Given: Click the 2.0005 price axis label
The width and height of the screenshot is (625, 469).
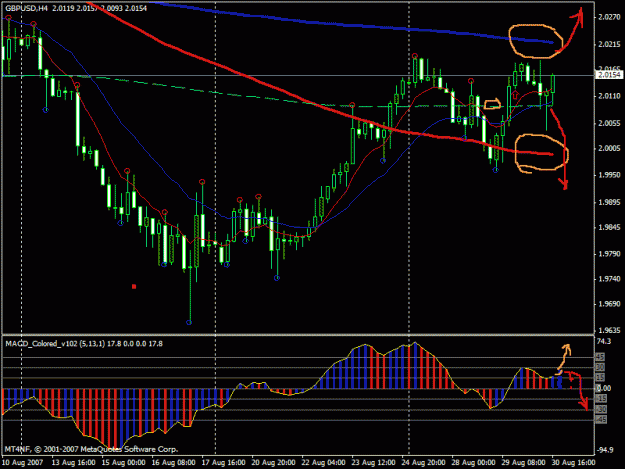Looking at the screenshot, I should pos(609,149).
